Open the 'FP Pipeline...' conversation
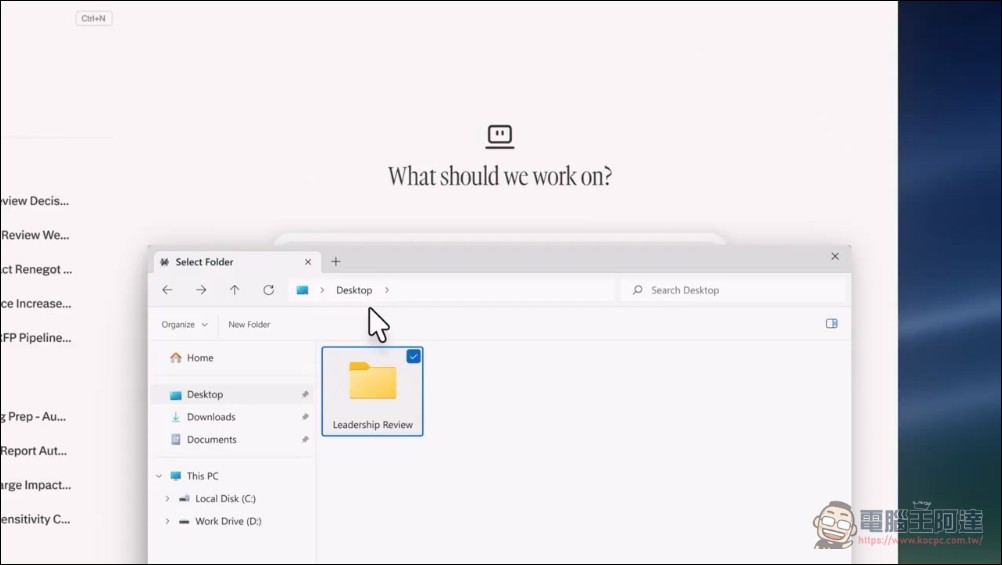This screenshot has height=565, width=1002. [36, 338]
